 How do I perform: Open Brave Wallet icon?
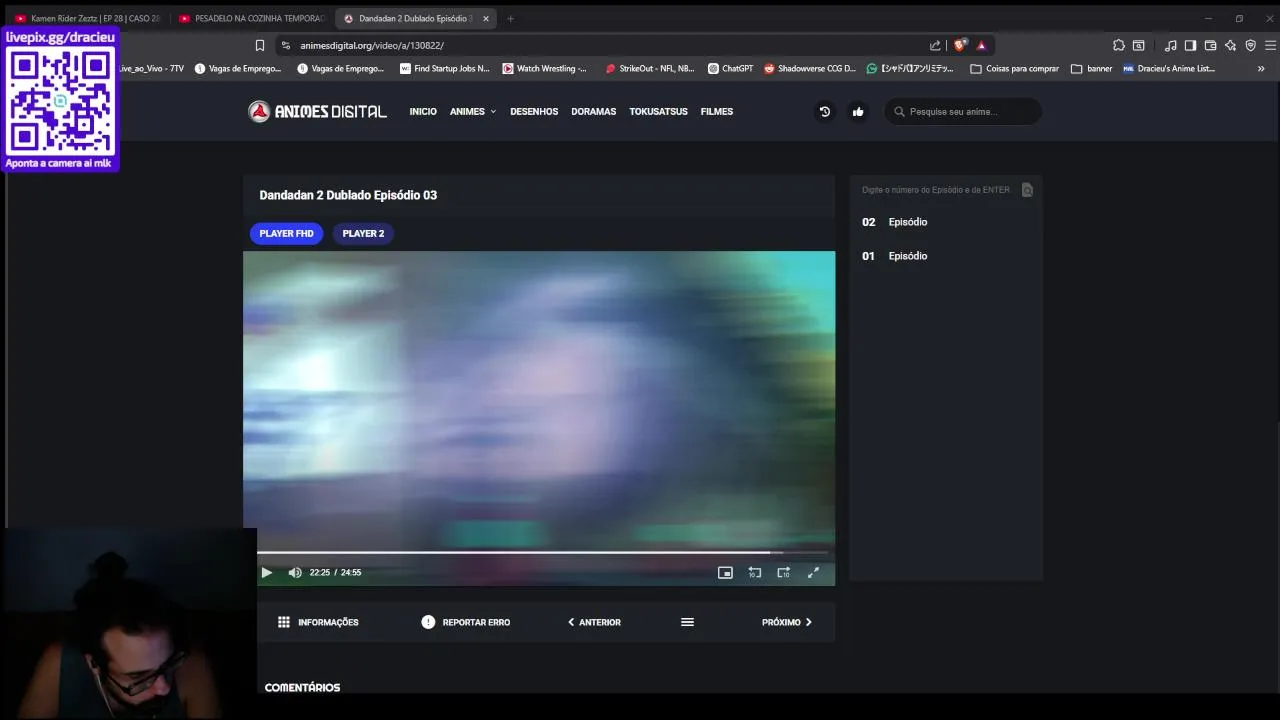(x=1210, y=45)
